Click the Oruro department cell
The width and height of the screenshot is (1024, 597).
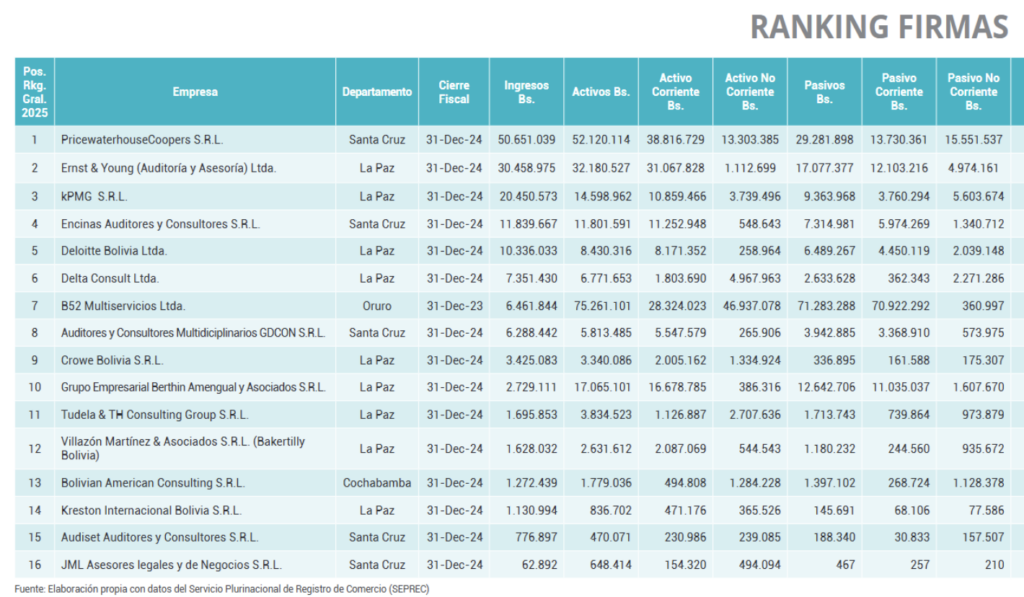(x=377, y=306)
